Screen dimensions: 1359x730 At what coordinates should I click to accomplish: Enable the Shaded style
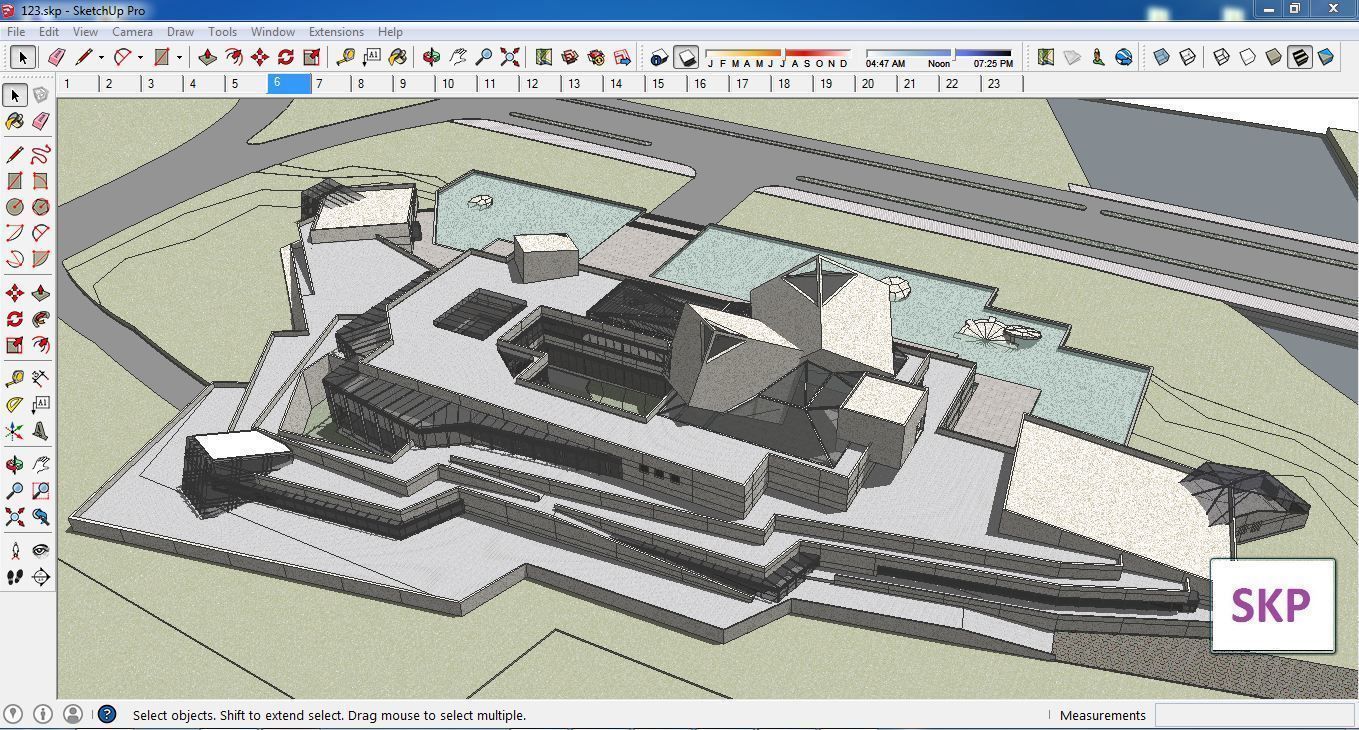click(x=1274, y=57)
